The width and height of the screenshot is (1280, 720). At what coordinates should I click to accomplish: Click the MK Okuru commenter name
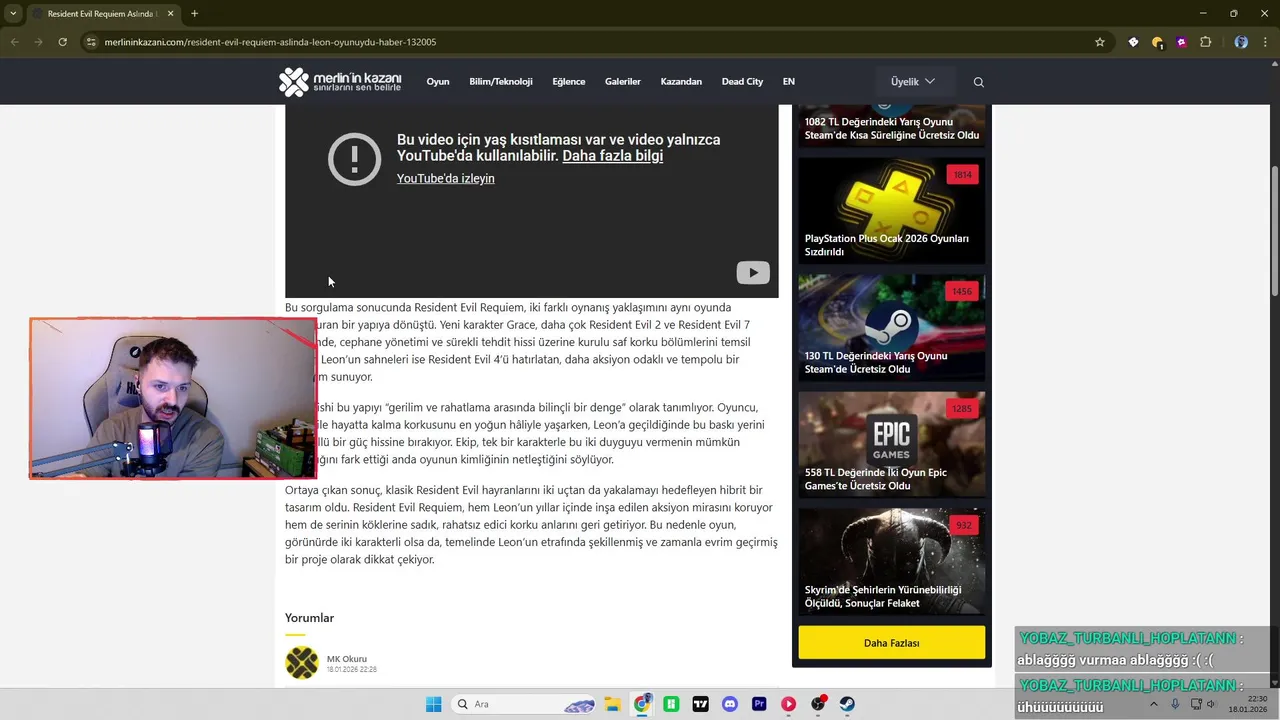coord(347,658)
